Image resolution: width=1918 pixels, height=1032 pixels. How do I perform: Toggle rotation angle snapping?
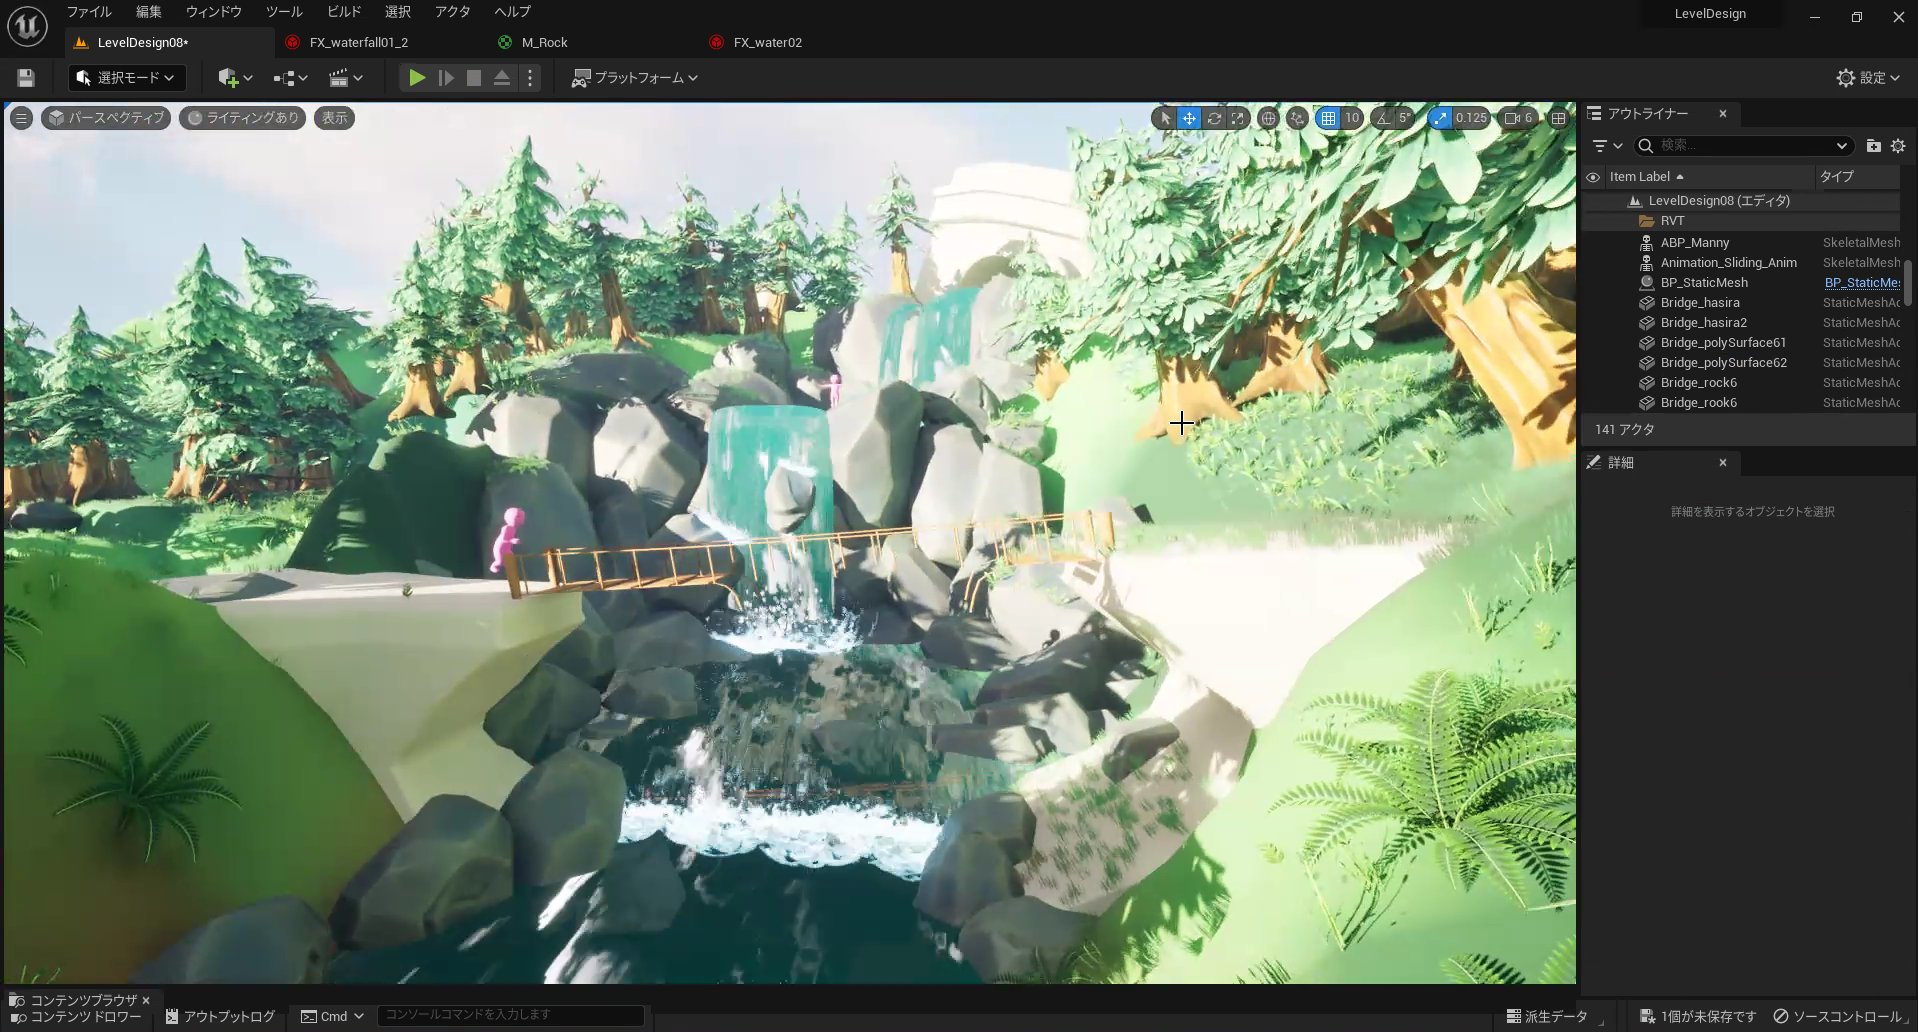[x=1382, y=118]
